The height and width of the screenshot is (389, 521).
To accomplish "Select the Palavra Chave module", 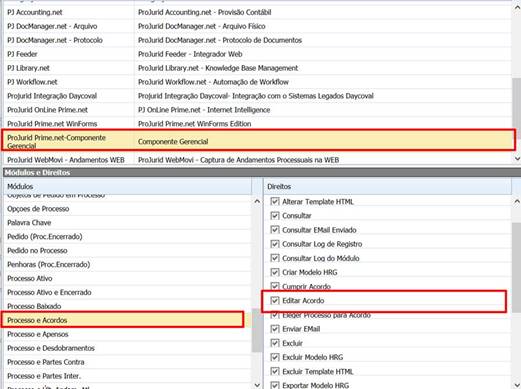I will [x=127, y=223].
